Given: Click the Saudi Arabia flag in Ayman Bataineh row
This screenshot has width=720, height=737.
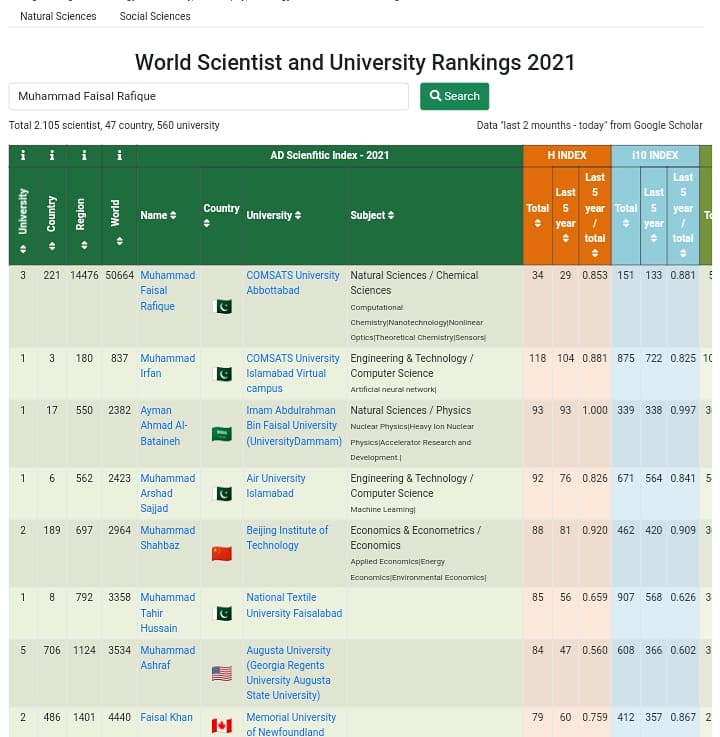Looking at the screenshot, I should (222, 434).
